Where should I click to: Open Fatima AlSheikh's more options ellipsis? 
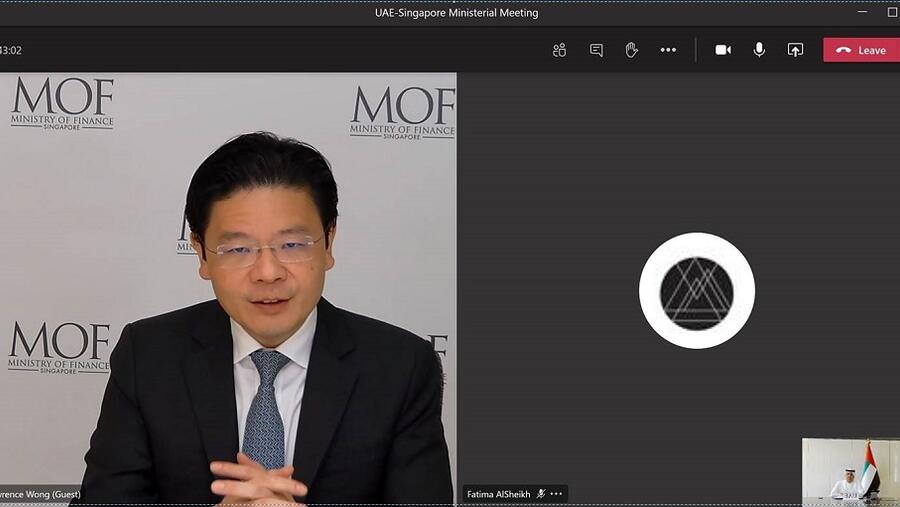tap(556, 494)
